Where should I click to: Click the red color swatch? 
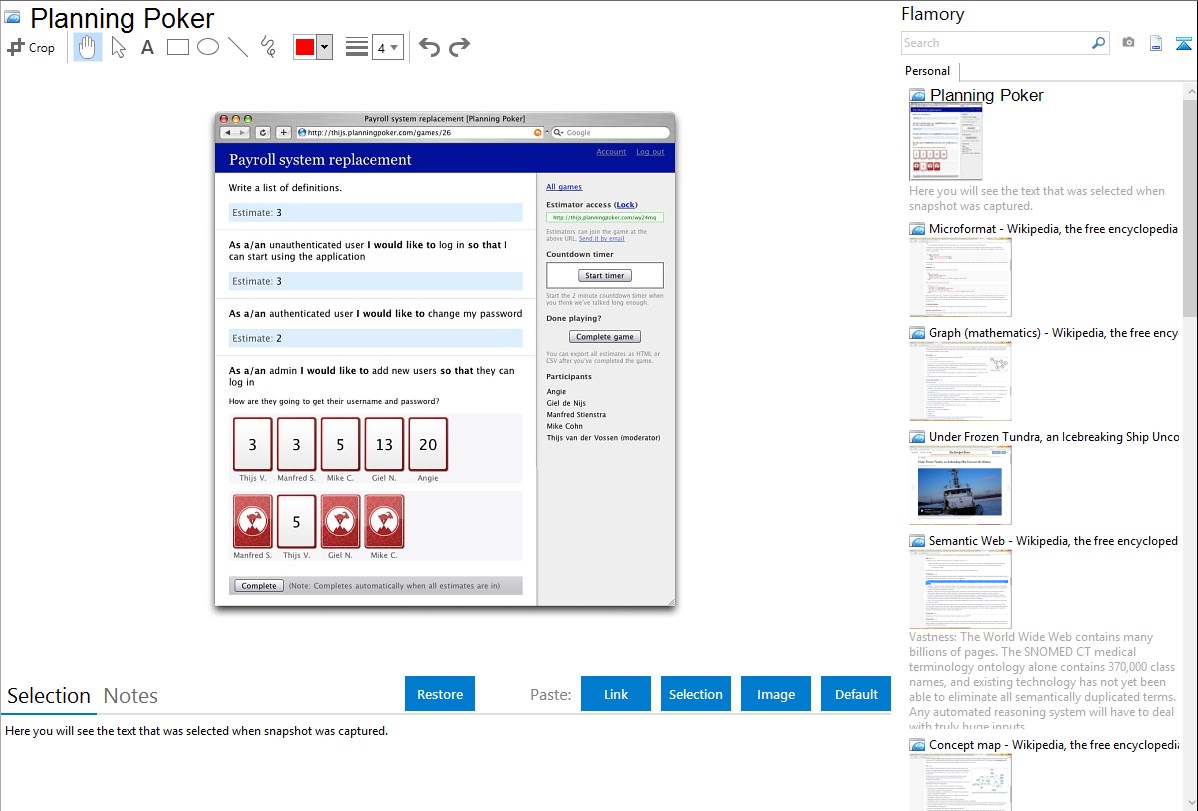pyautogui.click(x=305, y=47)
